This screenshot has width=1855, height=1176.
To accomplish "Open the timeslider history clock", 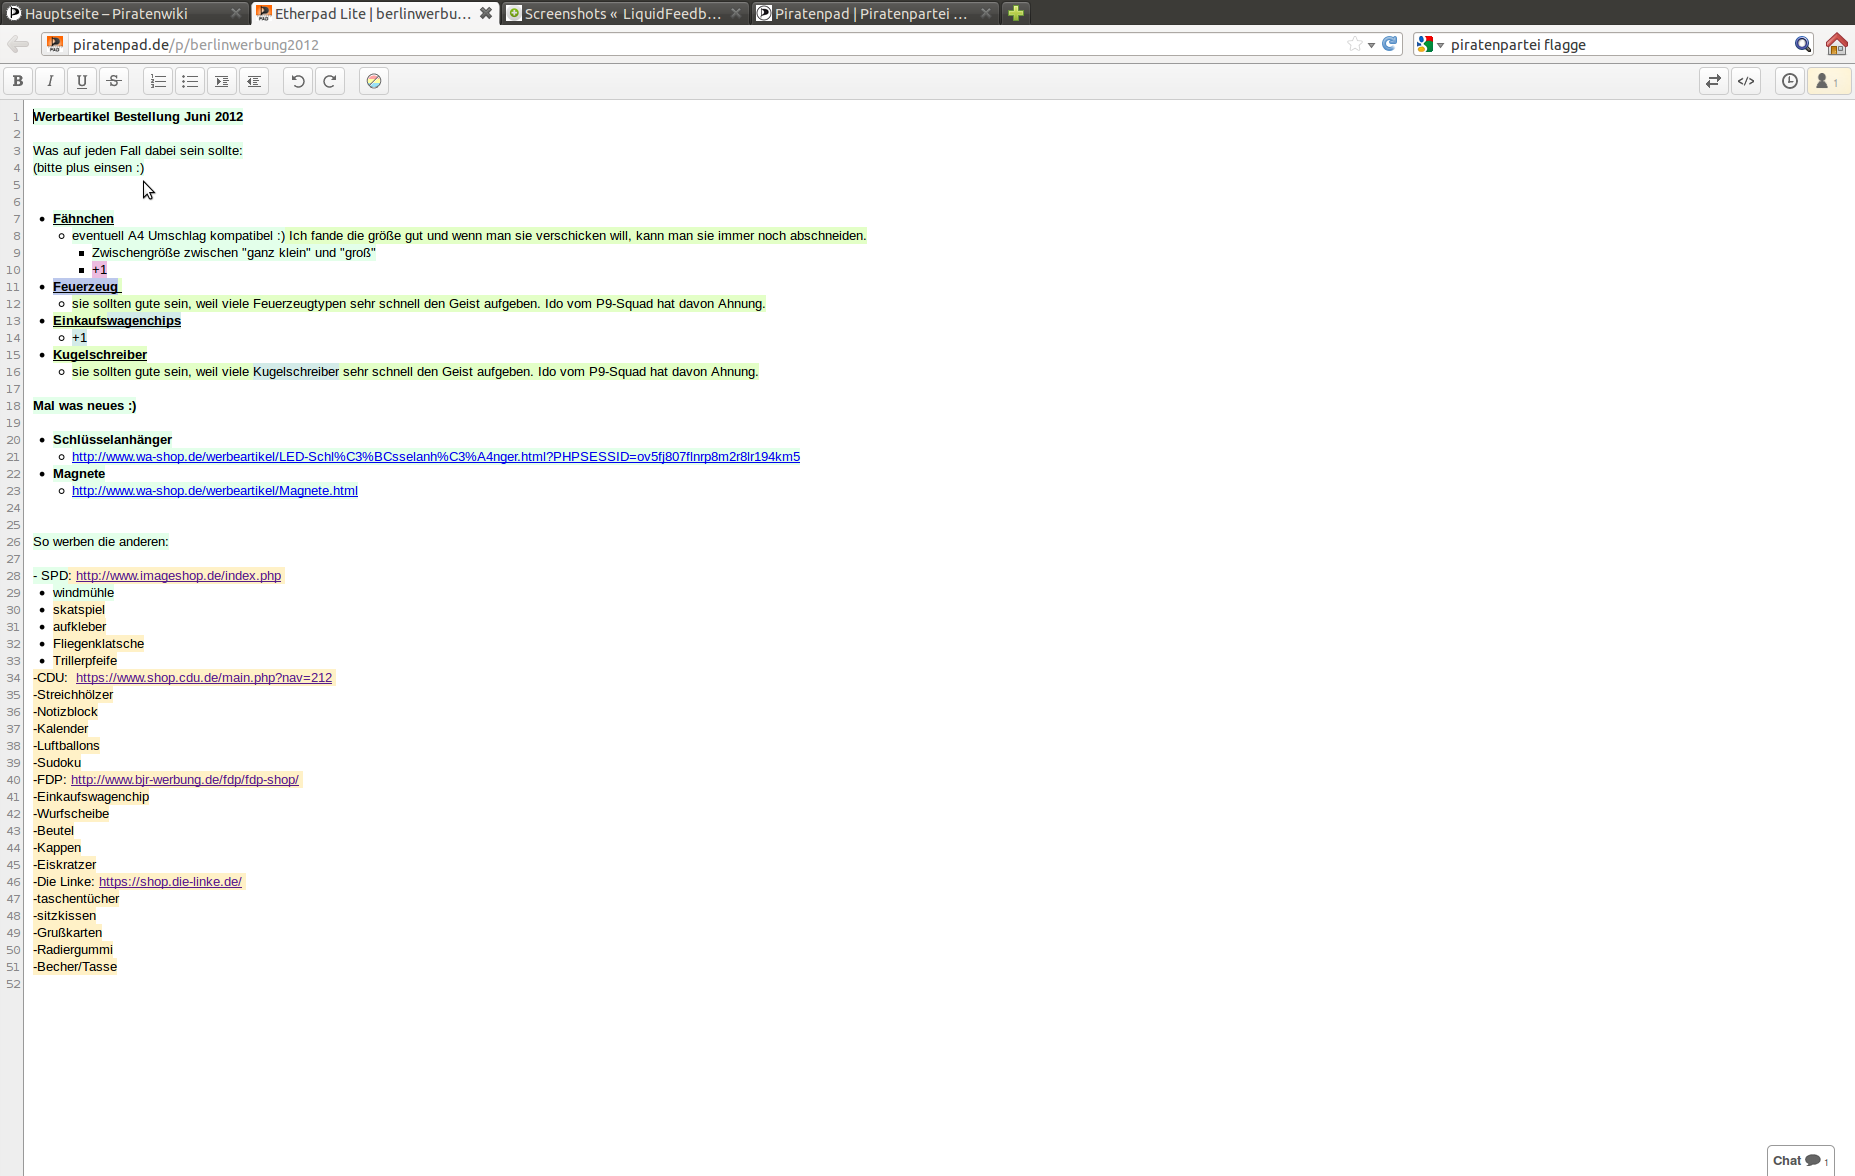I will pyautogui.click(x=1790, y=82).
